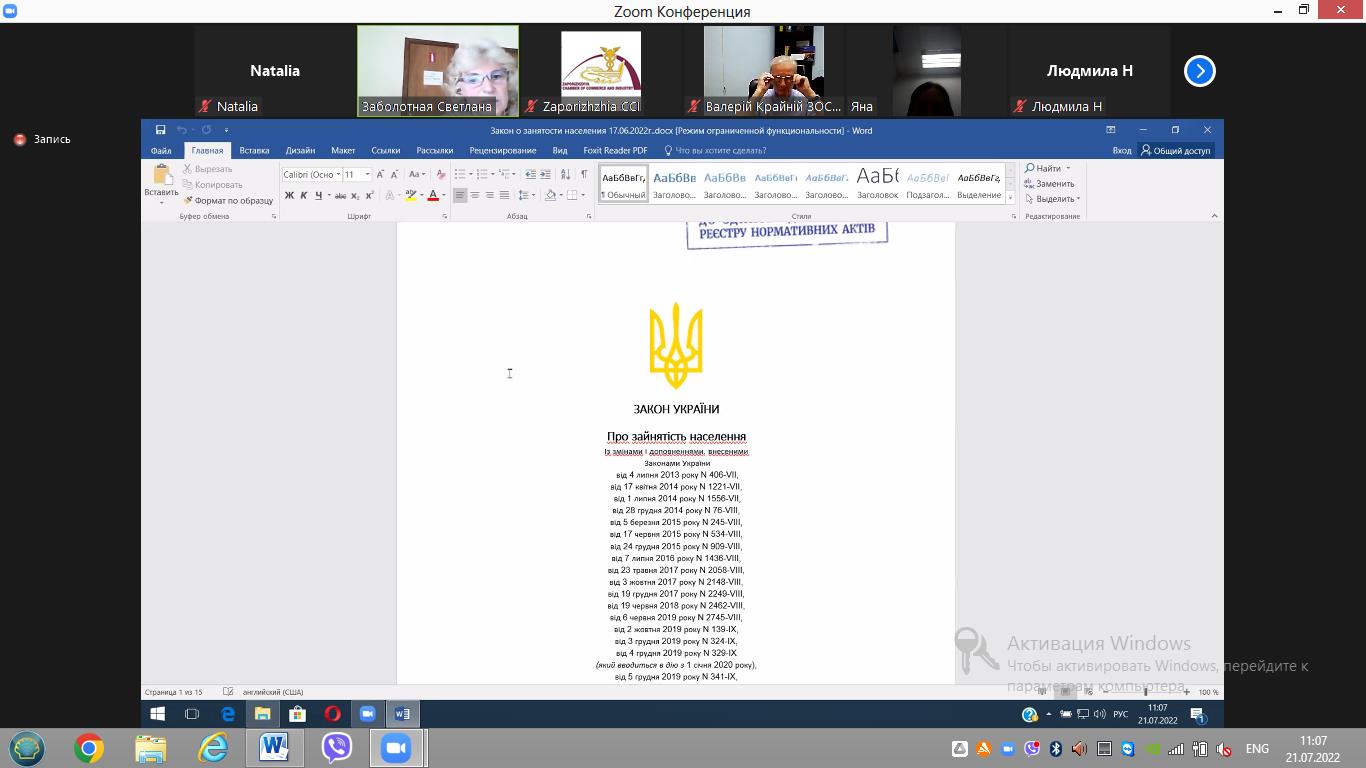The height and width of the screenshot is (768, 1366).
Task: Open Viber from the taskbar
Action: click(x=337, y=748)
